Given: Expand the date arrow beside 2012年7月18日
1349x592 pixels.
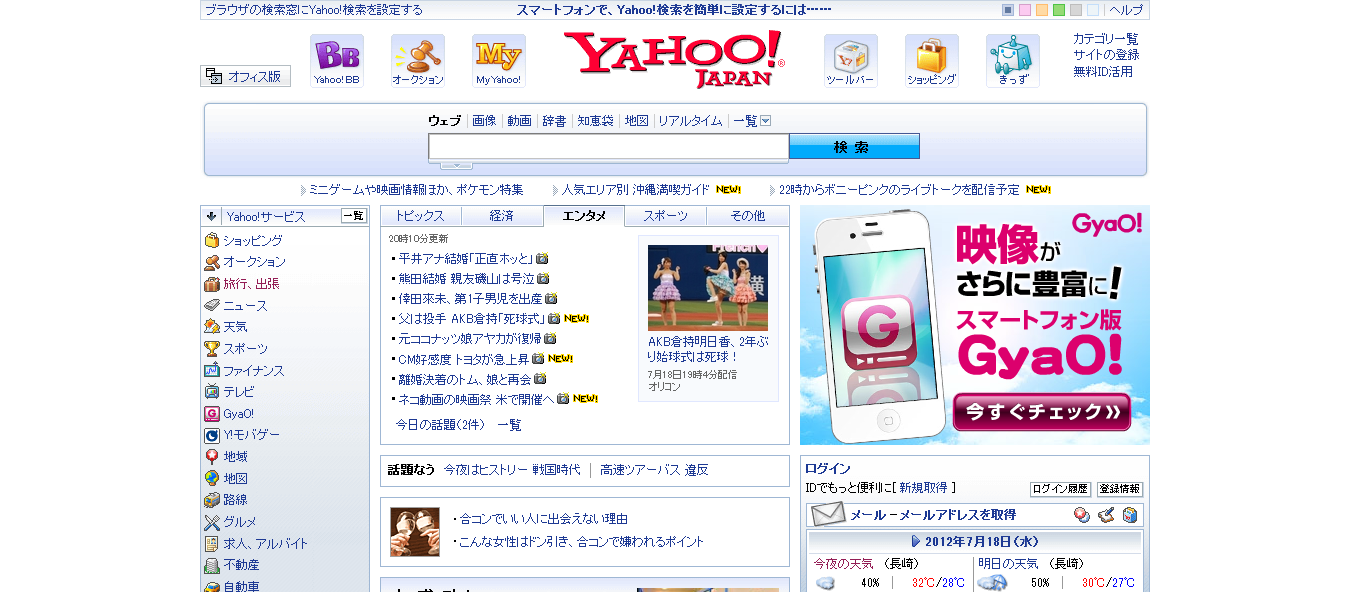Looking at the screenshot, I should click(x=916, y=541).
